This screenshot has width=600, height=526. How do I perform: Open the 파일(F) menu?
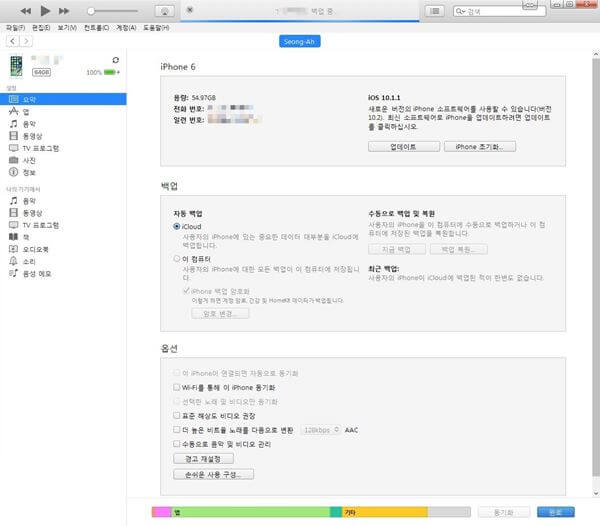pos(15,28)
